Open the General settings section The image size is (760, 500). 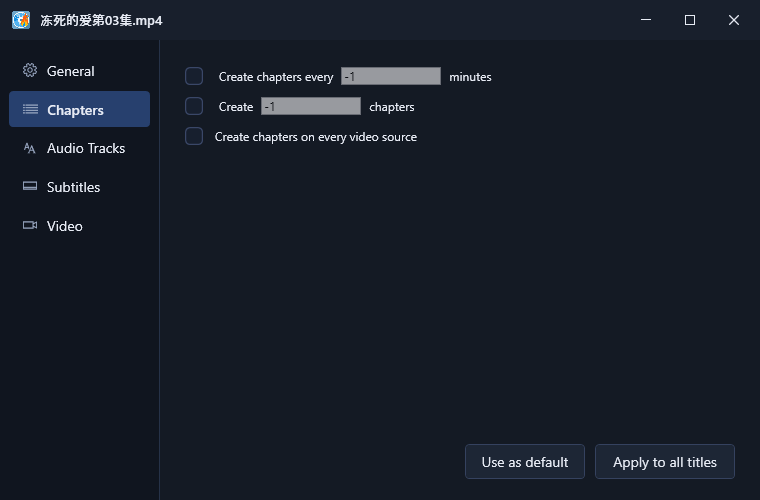point(79,71)
